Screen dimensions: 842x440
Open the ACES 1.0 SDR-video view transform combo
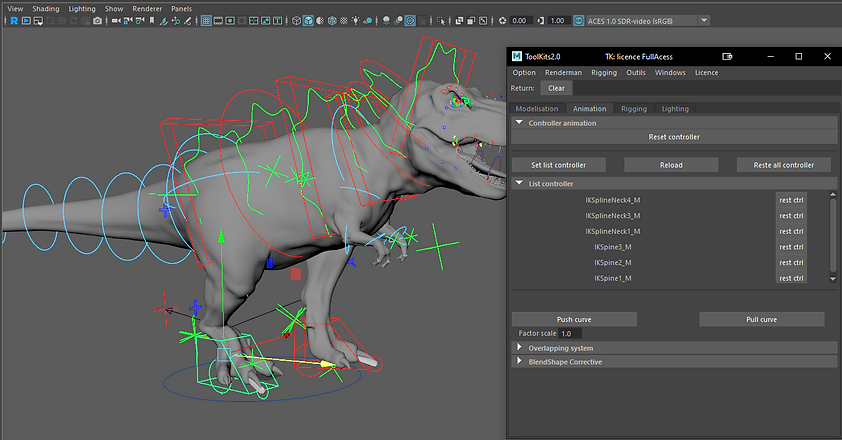coord(648,21)
